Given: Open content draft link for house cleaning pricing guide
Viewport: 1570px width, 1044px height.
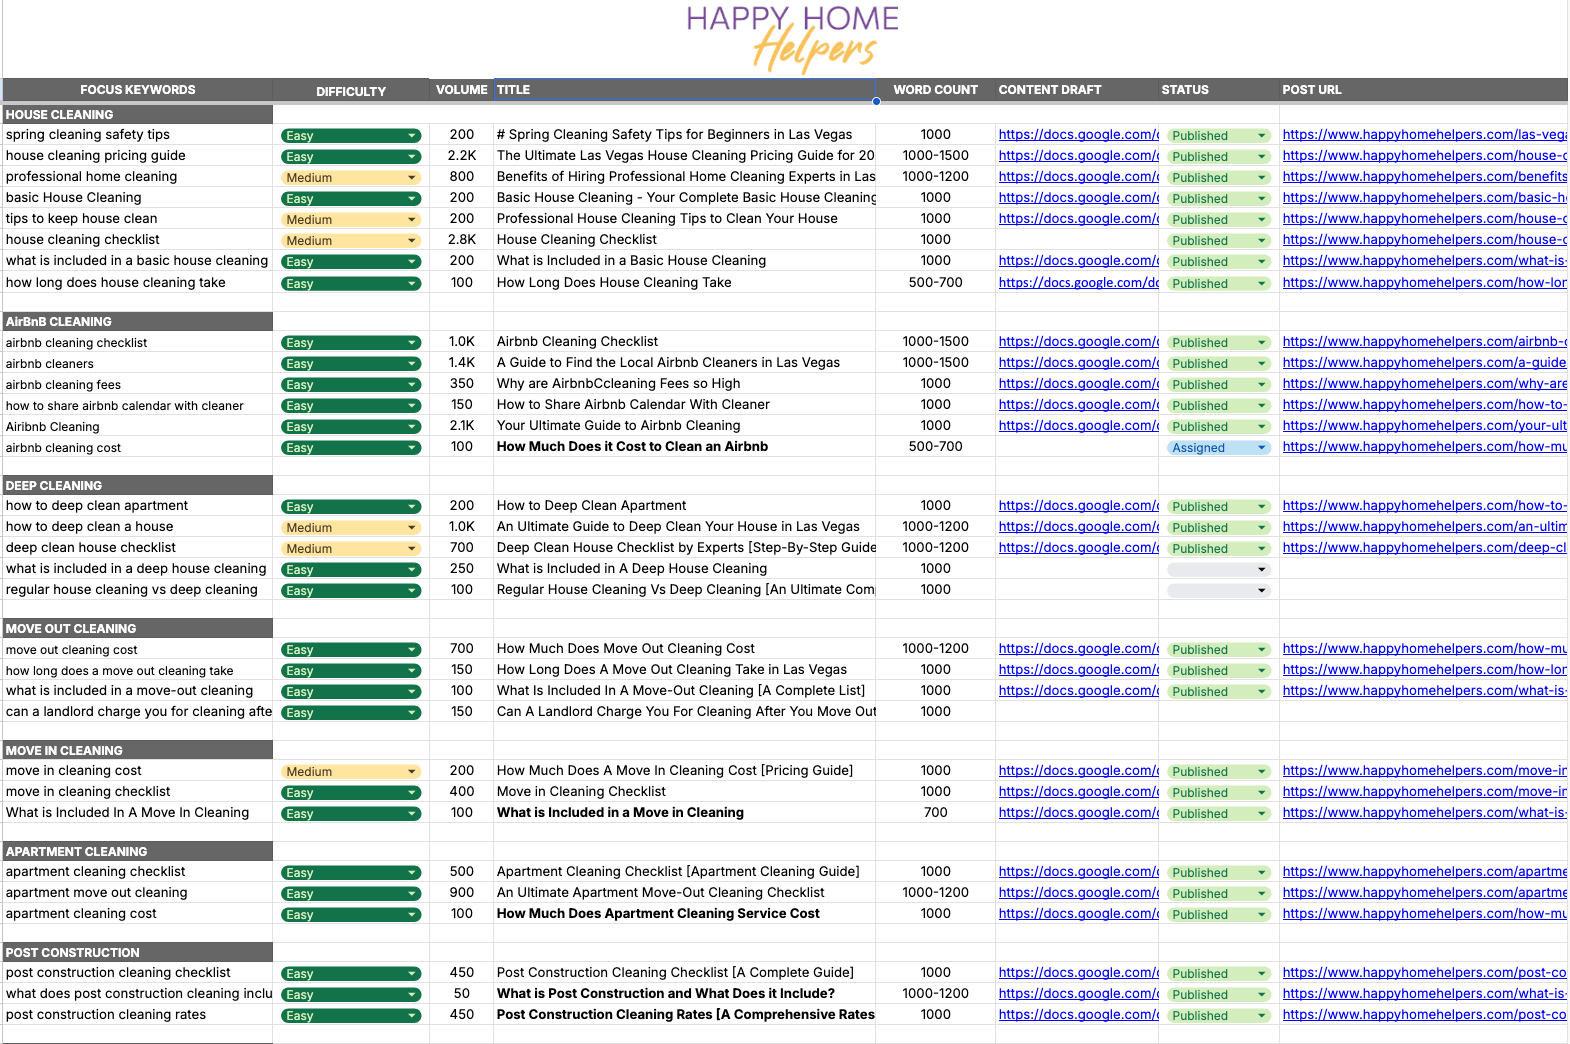Looking at the screenshot, I should [x=1078, y=156].
